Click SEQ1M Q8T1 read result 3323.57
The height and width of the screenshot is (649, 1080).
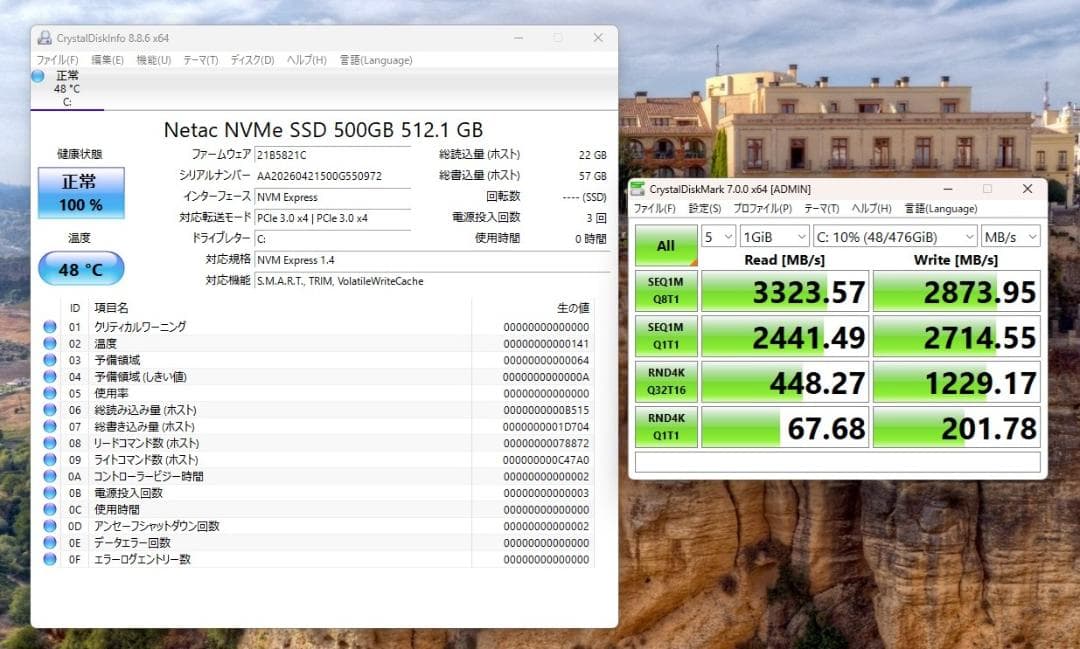pyautogui.click(x=785, y=291)
